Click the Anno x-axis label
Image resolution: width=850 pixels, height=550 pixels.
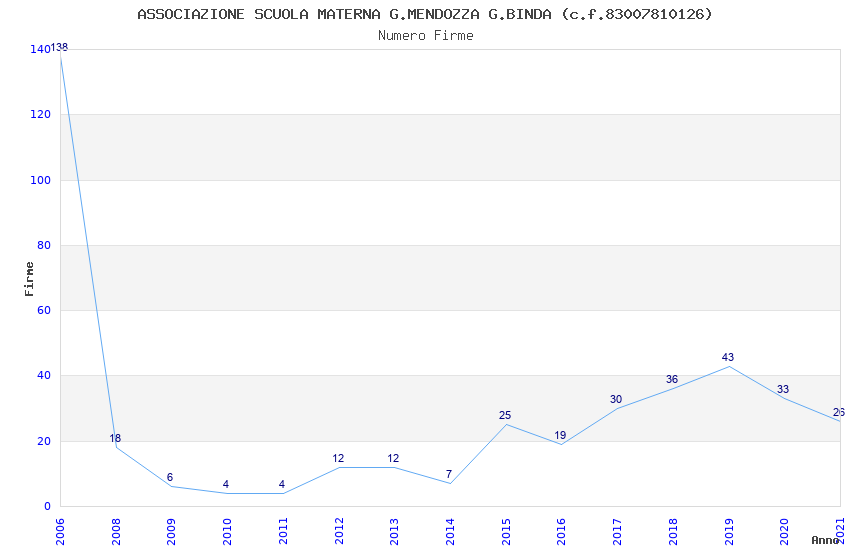click(825, 540)
